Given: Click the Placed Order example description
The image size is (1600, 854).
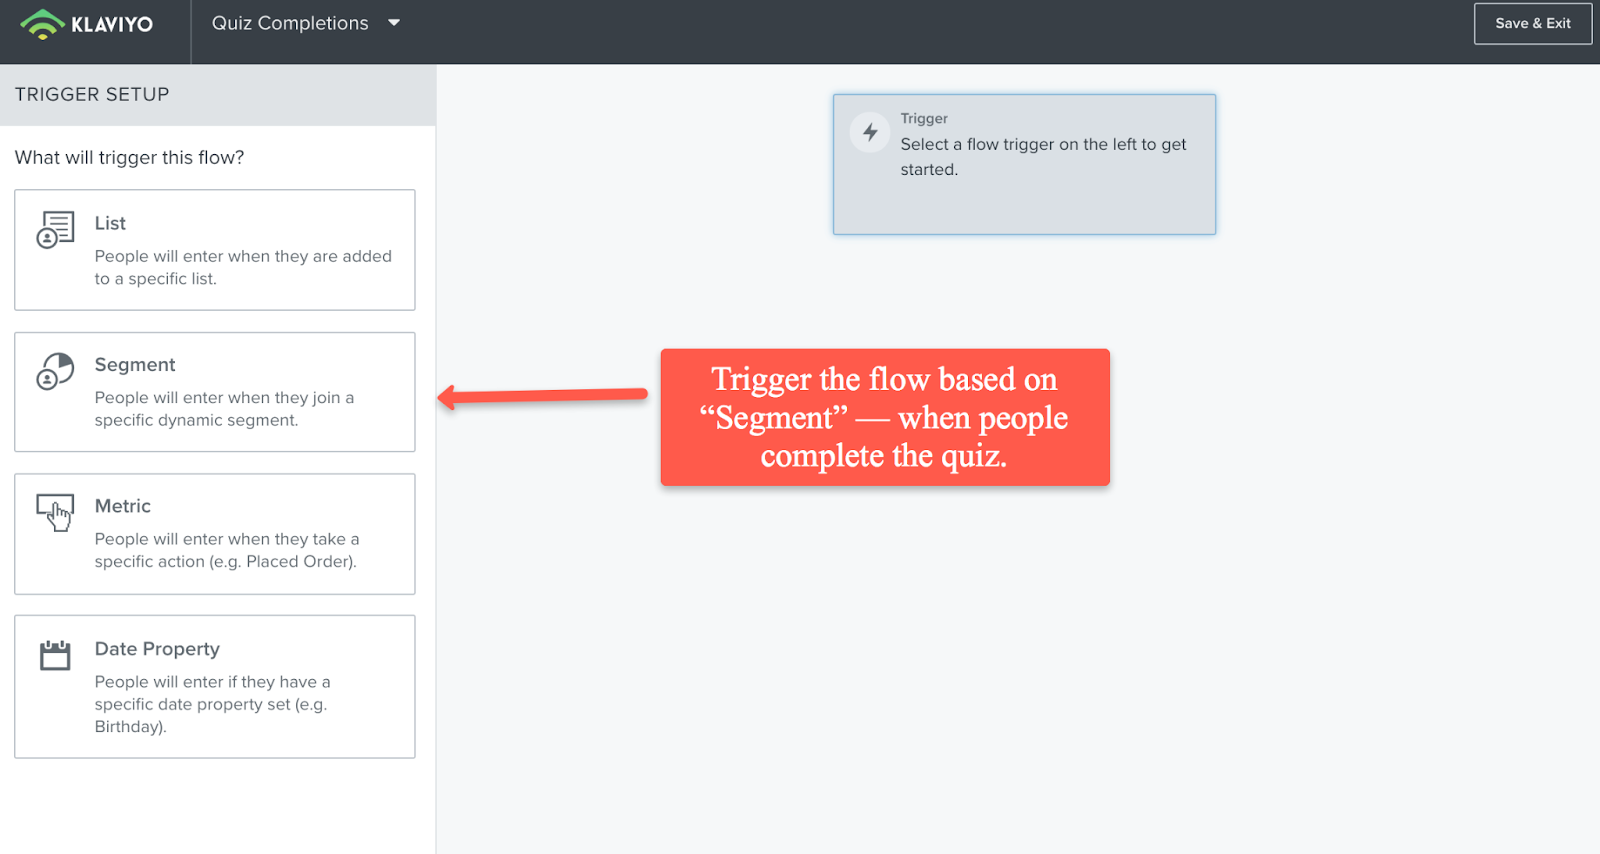Looking at the screenshot, I should (x=227, y=550).
